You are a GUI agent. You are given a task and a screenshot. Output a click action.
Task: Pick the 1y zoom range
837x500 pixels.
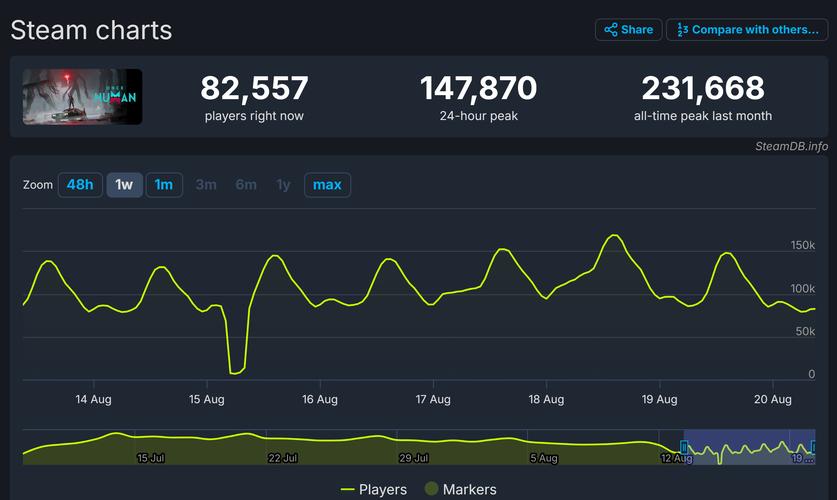tap(283, 185)
